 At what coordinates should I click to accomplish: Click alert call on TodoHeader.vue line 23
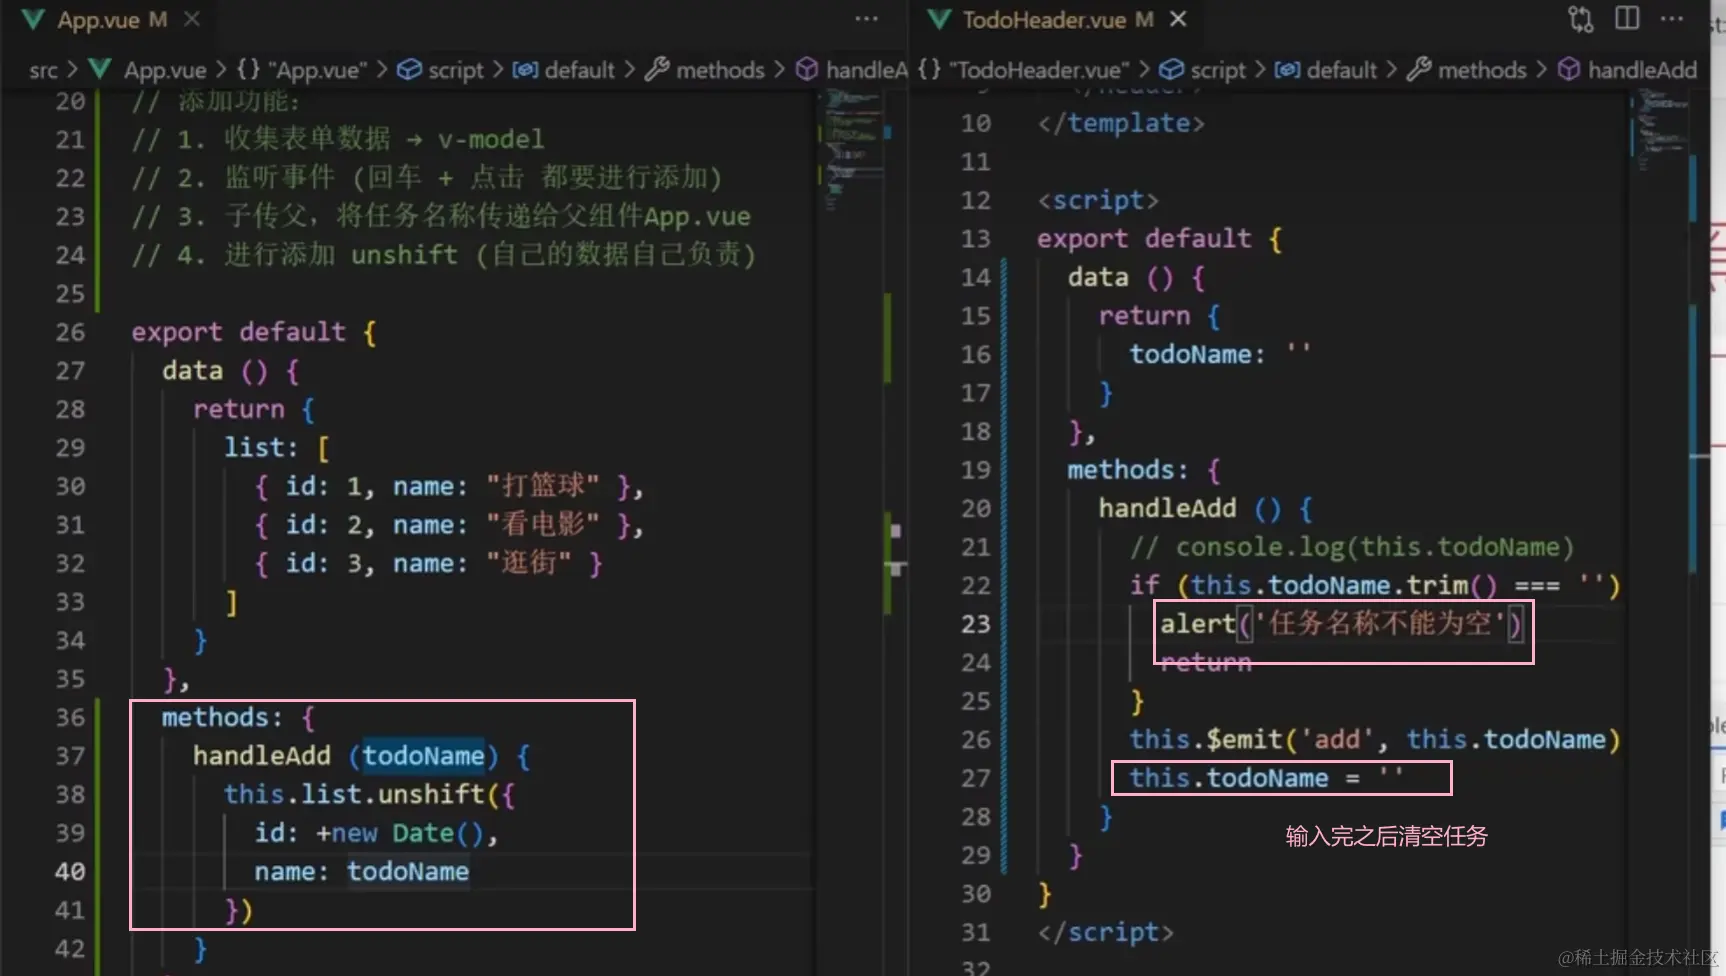[x=1341, y=624]
